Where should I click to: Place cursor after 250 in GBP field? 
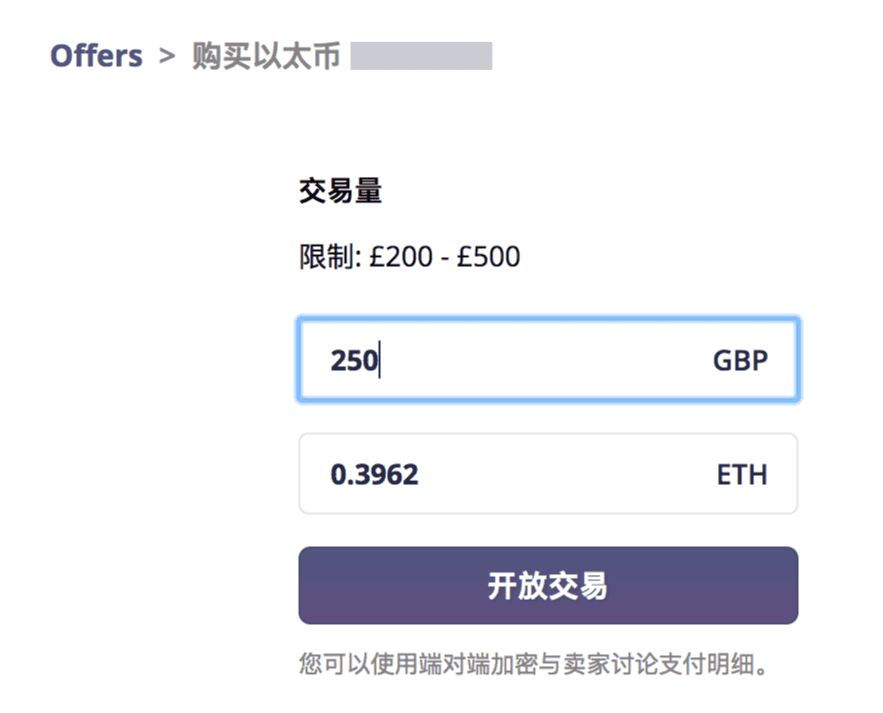380,360
